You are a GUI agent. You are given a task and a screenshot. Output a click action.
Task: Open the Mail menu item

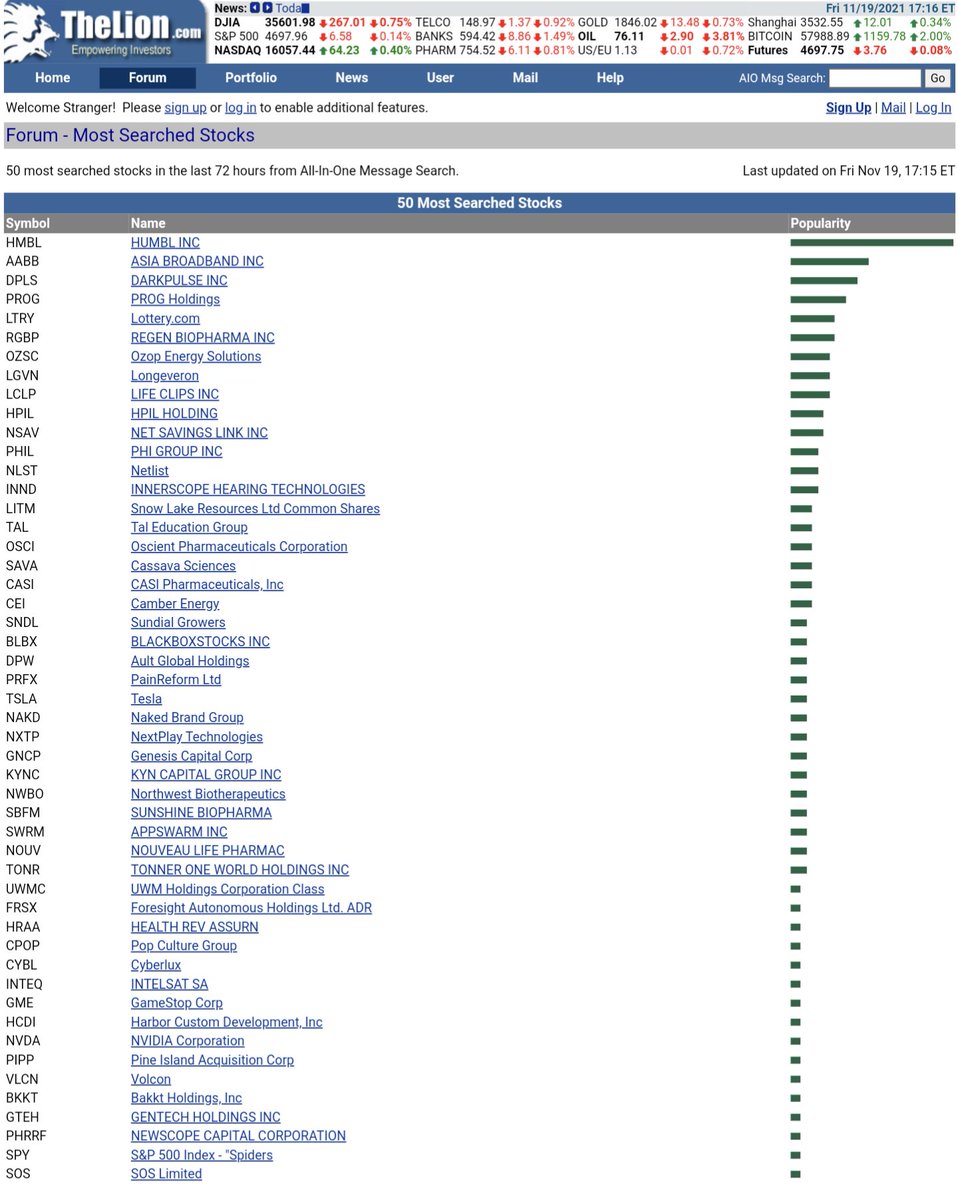coord(525,78)
